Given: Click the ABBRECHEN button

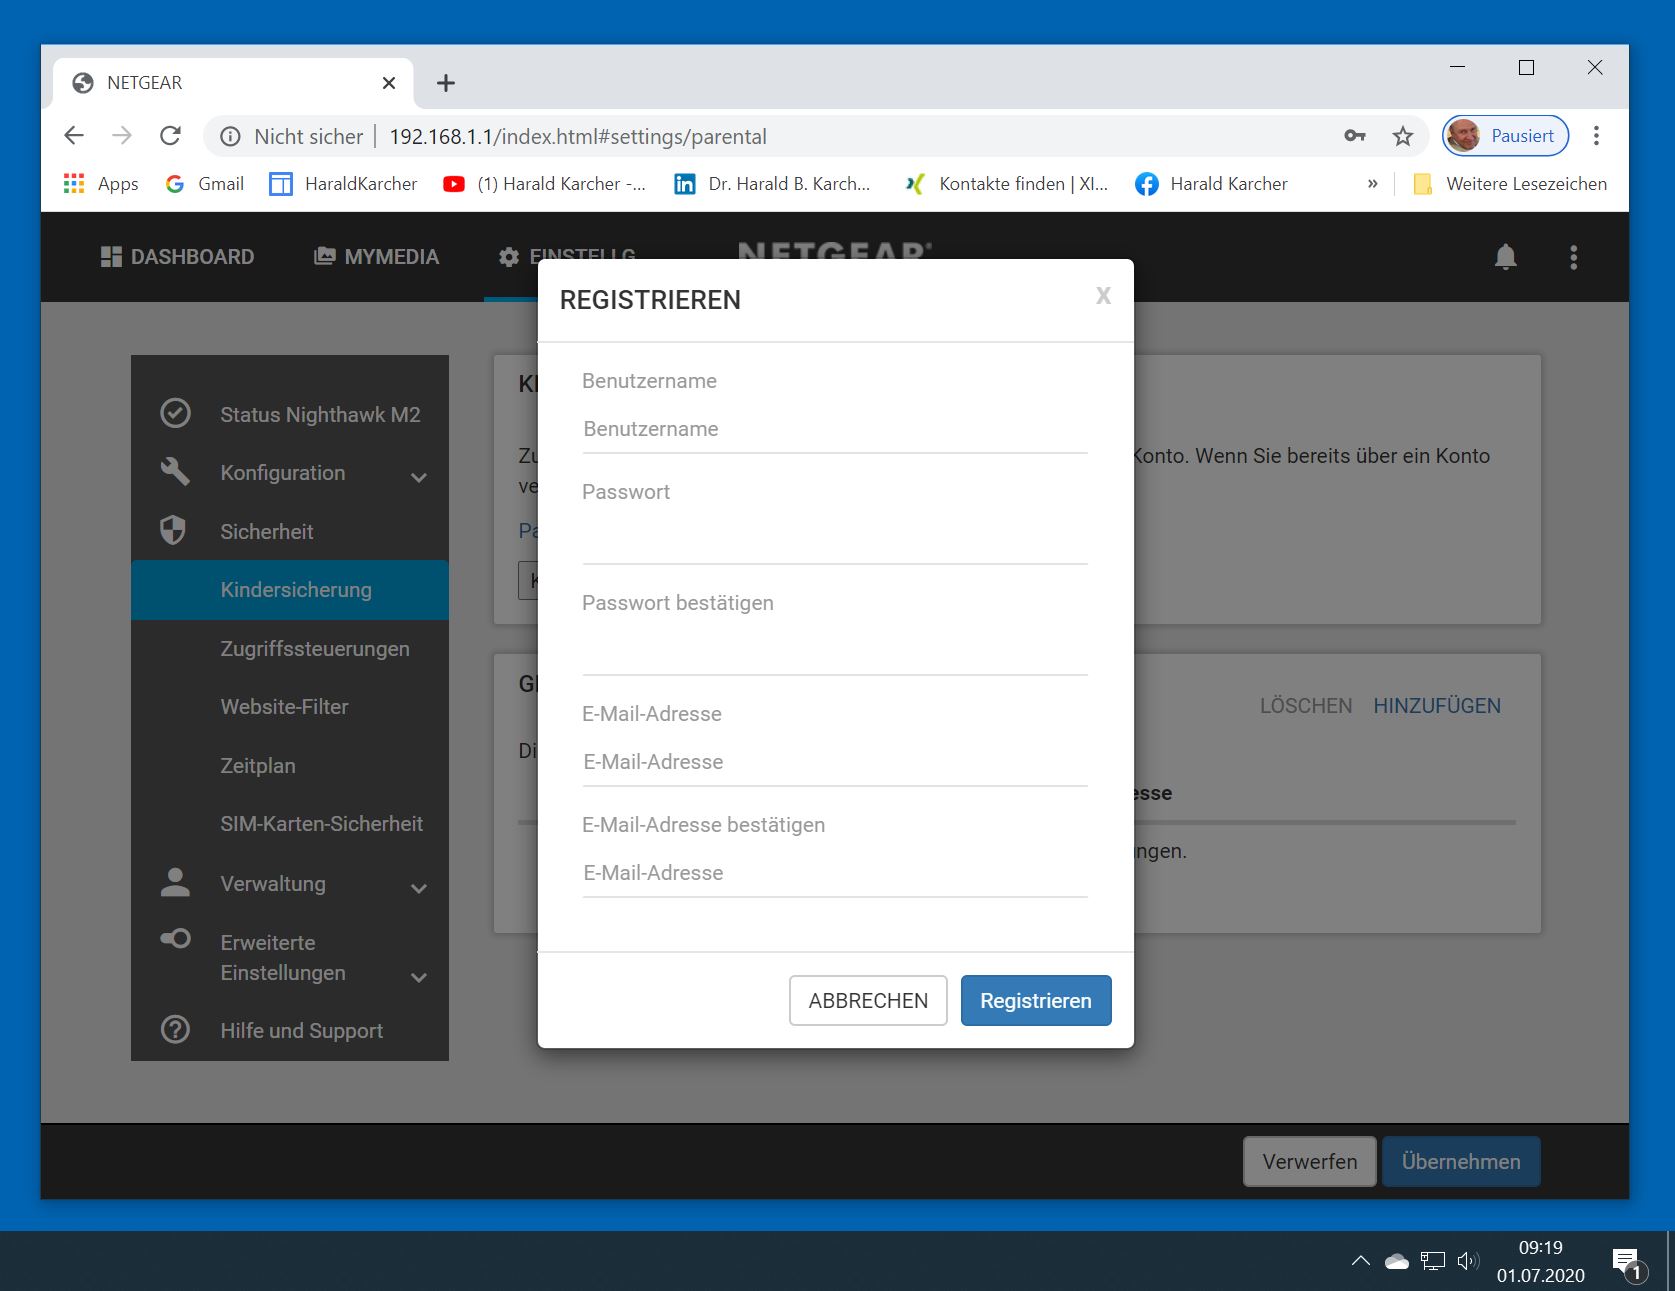Looking at the screenshot, I should [867, 1001].
